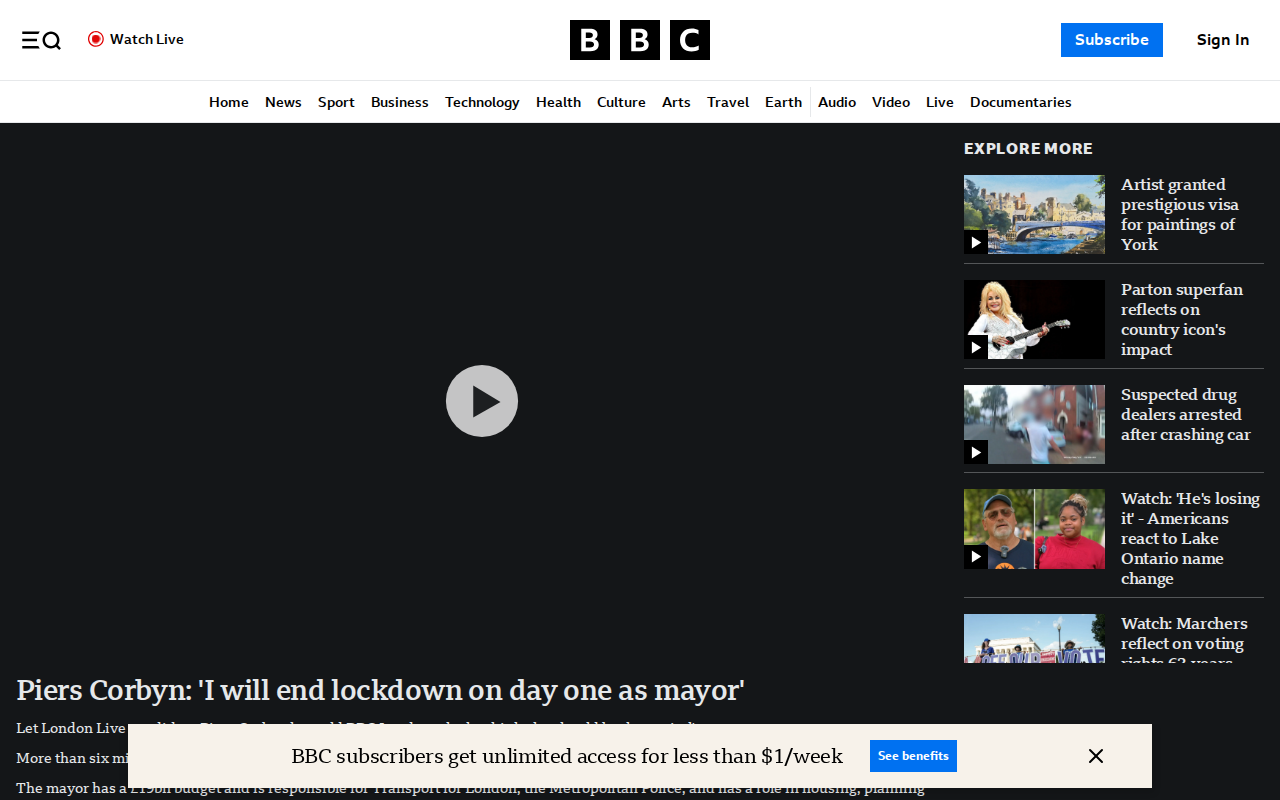
Task: Open Artist granted prestigious visa article
Action: click(x=1179, y=214)
